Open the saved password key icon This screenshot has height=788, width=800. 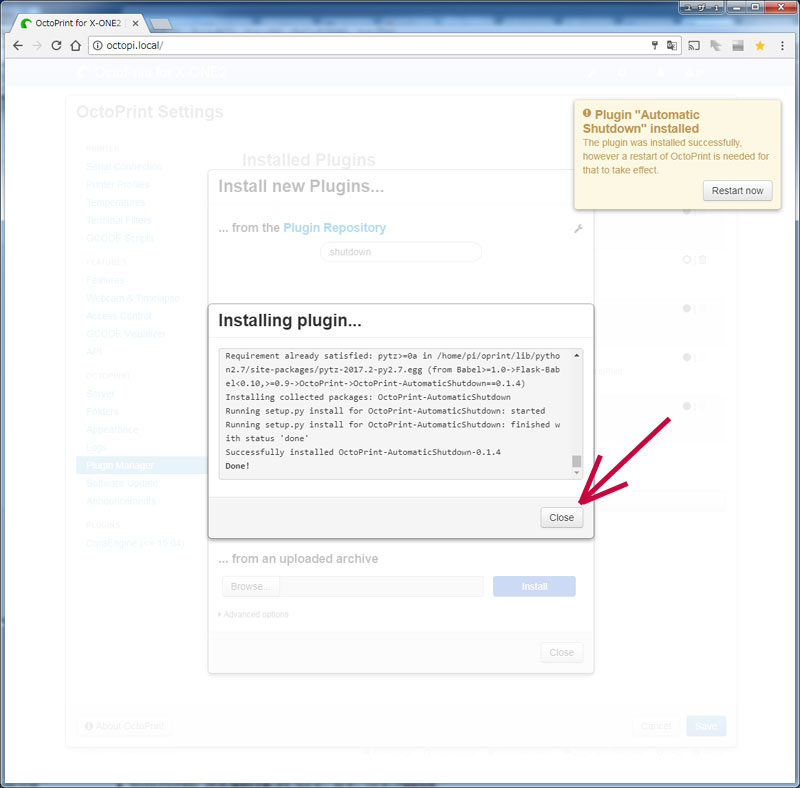tap(655, 45)
